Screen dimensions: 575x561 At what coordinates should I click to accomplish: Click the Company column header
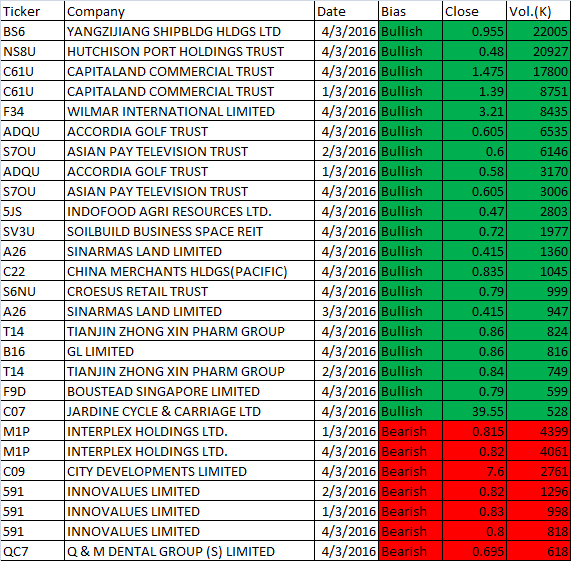coord(189,11)
